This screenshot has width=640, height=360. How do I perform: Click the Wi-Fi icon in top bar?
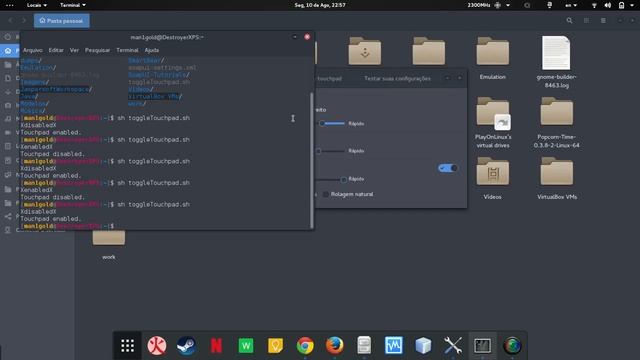[594, 5]
